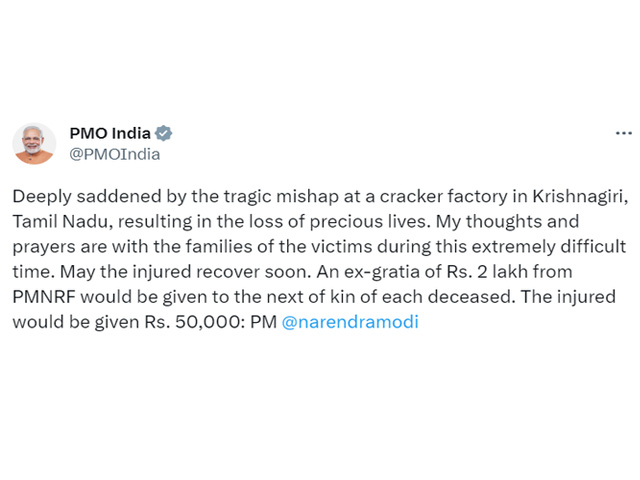This screenshot has width=640, height=480.
Task: Click the PMNRF abbreviation in the tweet
Action: (x=44, y=297)
